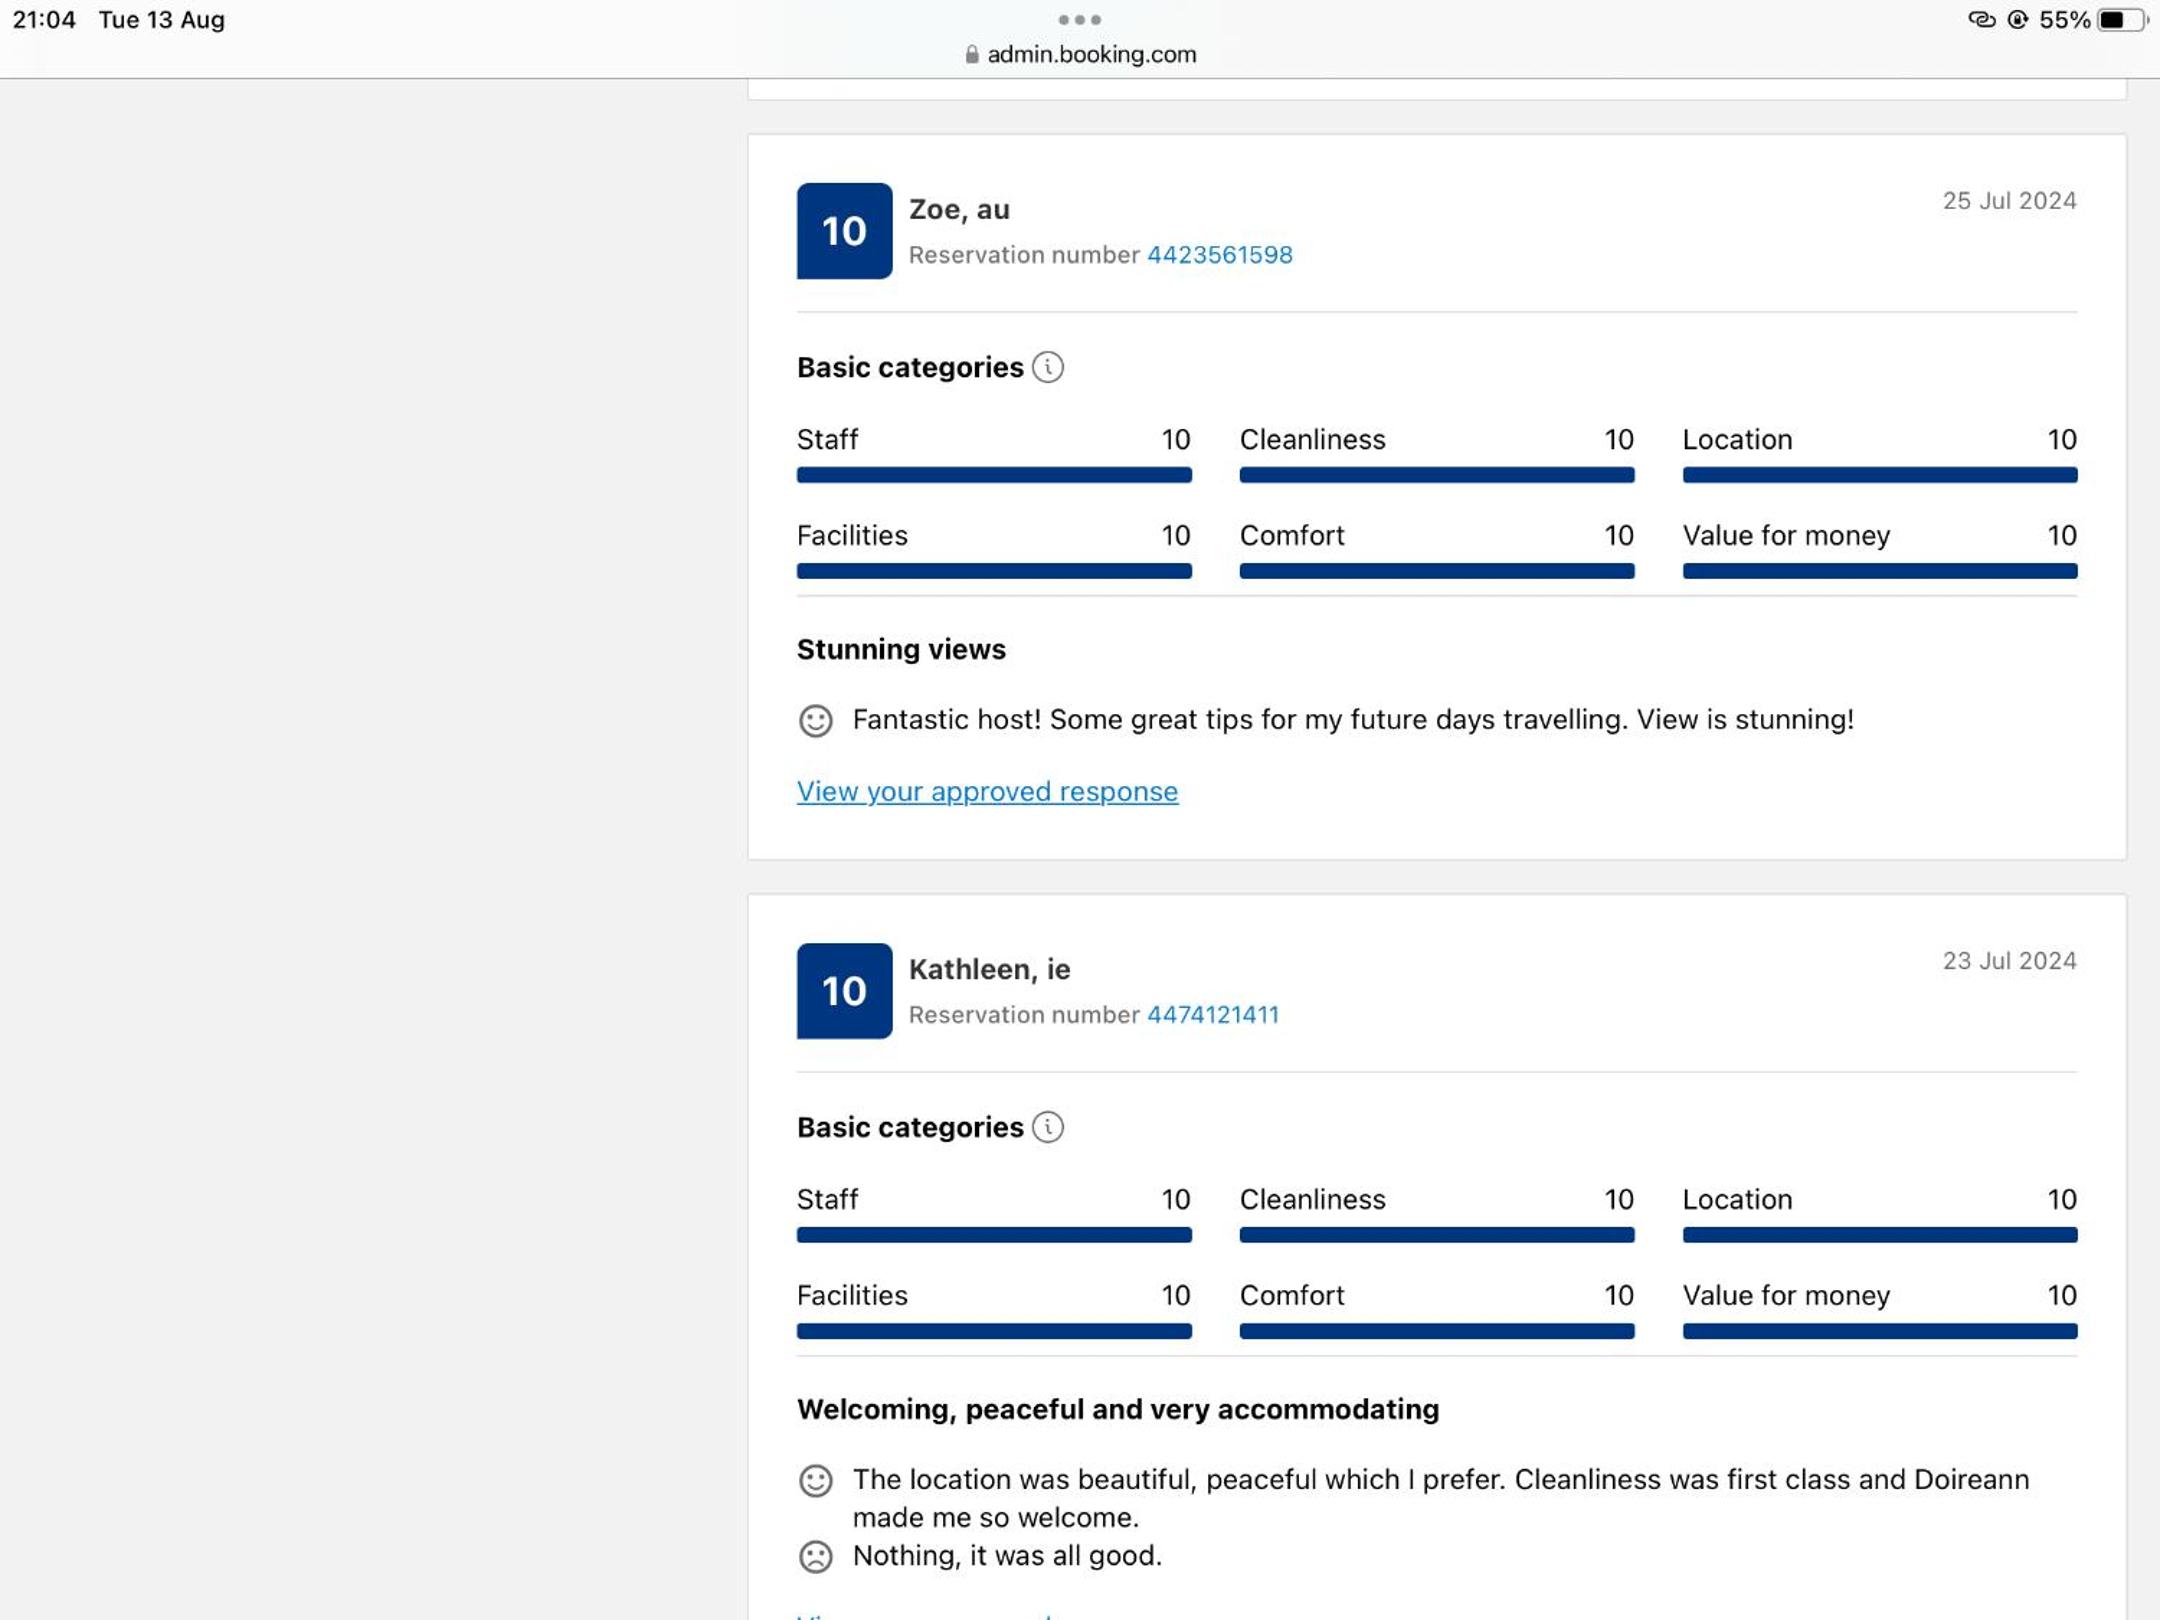The height and width of the screenshot is (1620, 2160).
Task: Open 'View your approved response' for Zoe
Action: coord(987,791)
